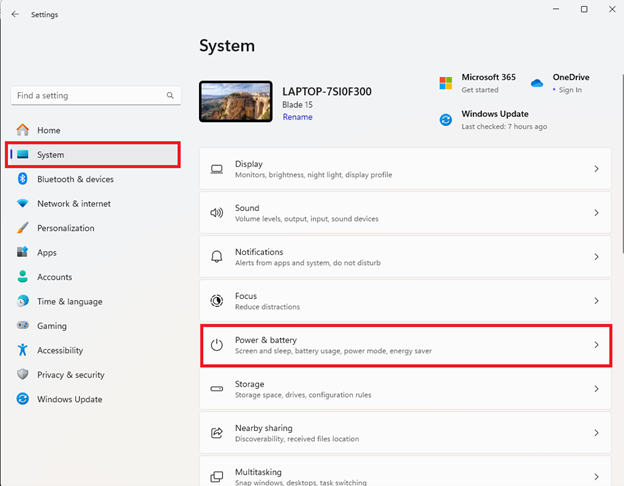Expand the Display row chevron
The height and width of the screenshot is (486, 624).
pos(596,169)
